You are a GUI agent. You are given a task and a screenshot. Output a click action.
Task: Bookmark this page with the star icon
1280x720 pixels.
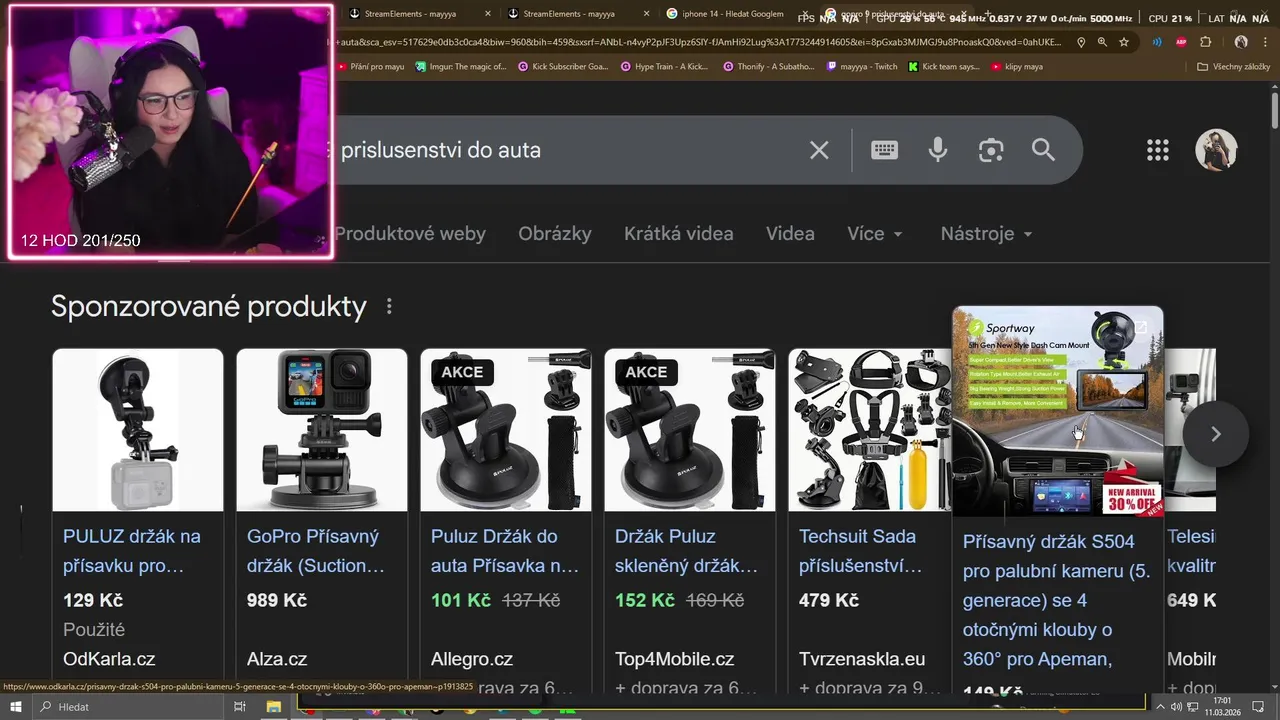[1124, 42]
